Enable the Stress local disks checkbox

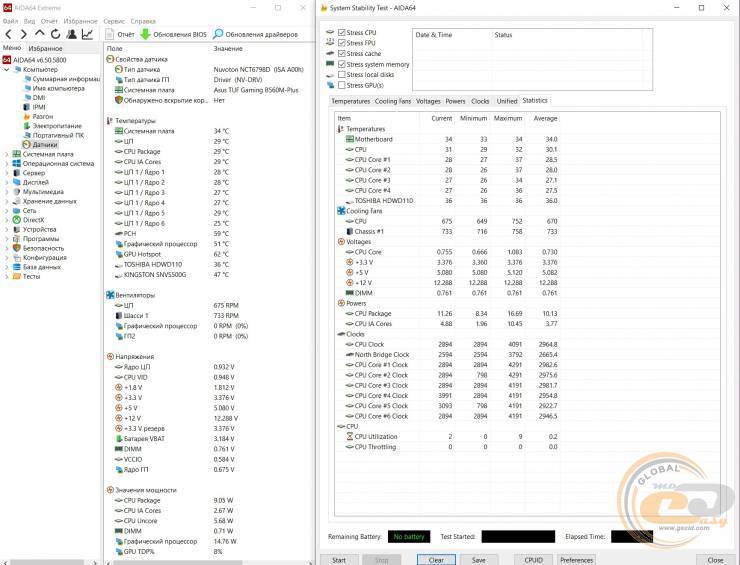coord(342,75)
